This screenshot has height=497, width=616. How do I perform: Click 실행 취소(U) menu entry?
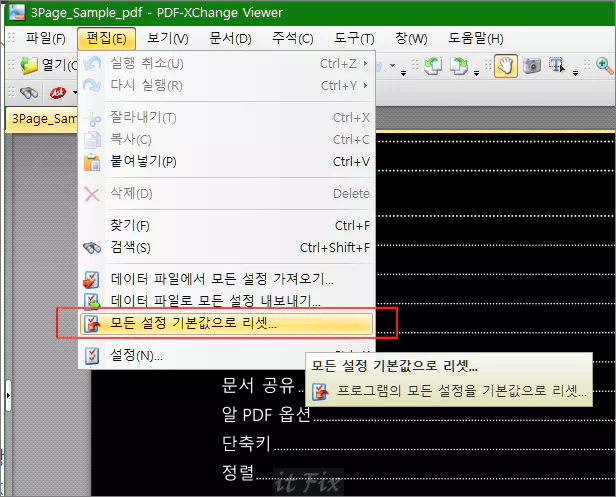click(227, 64)
